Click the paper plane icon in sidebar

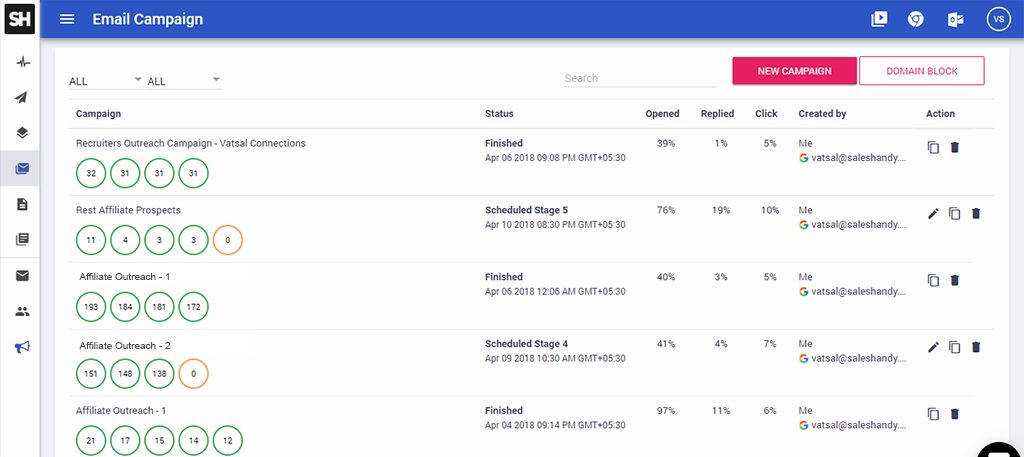click(22, 98)
